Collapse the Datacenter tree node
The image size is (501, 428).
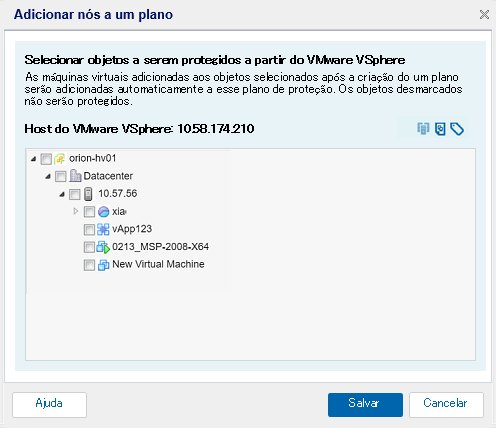tap(48, 176)
